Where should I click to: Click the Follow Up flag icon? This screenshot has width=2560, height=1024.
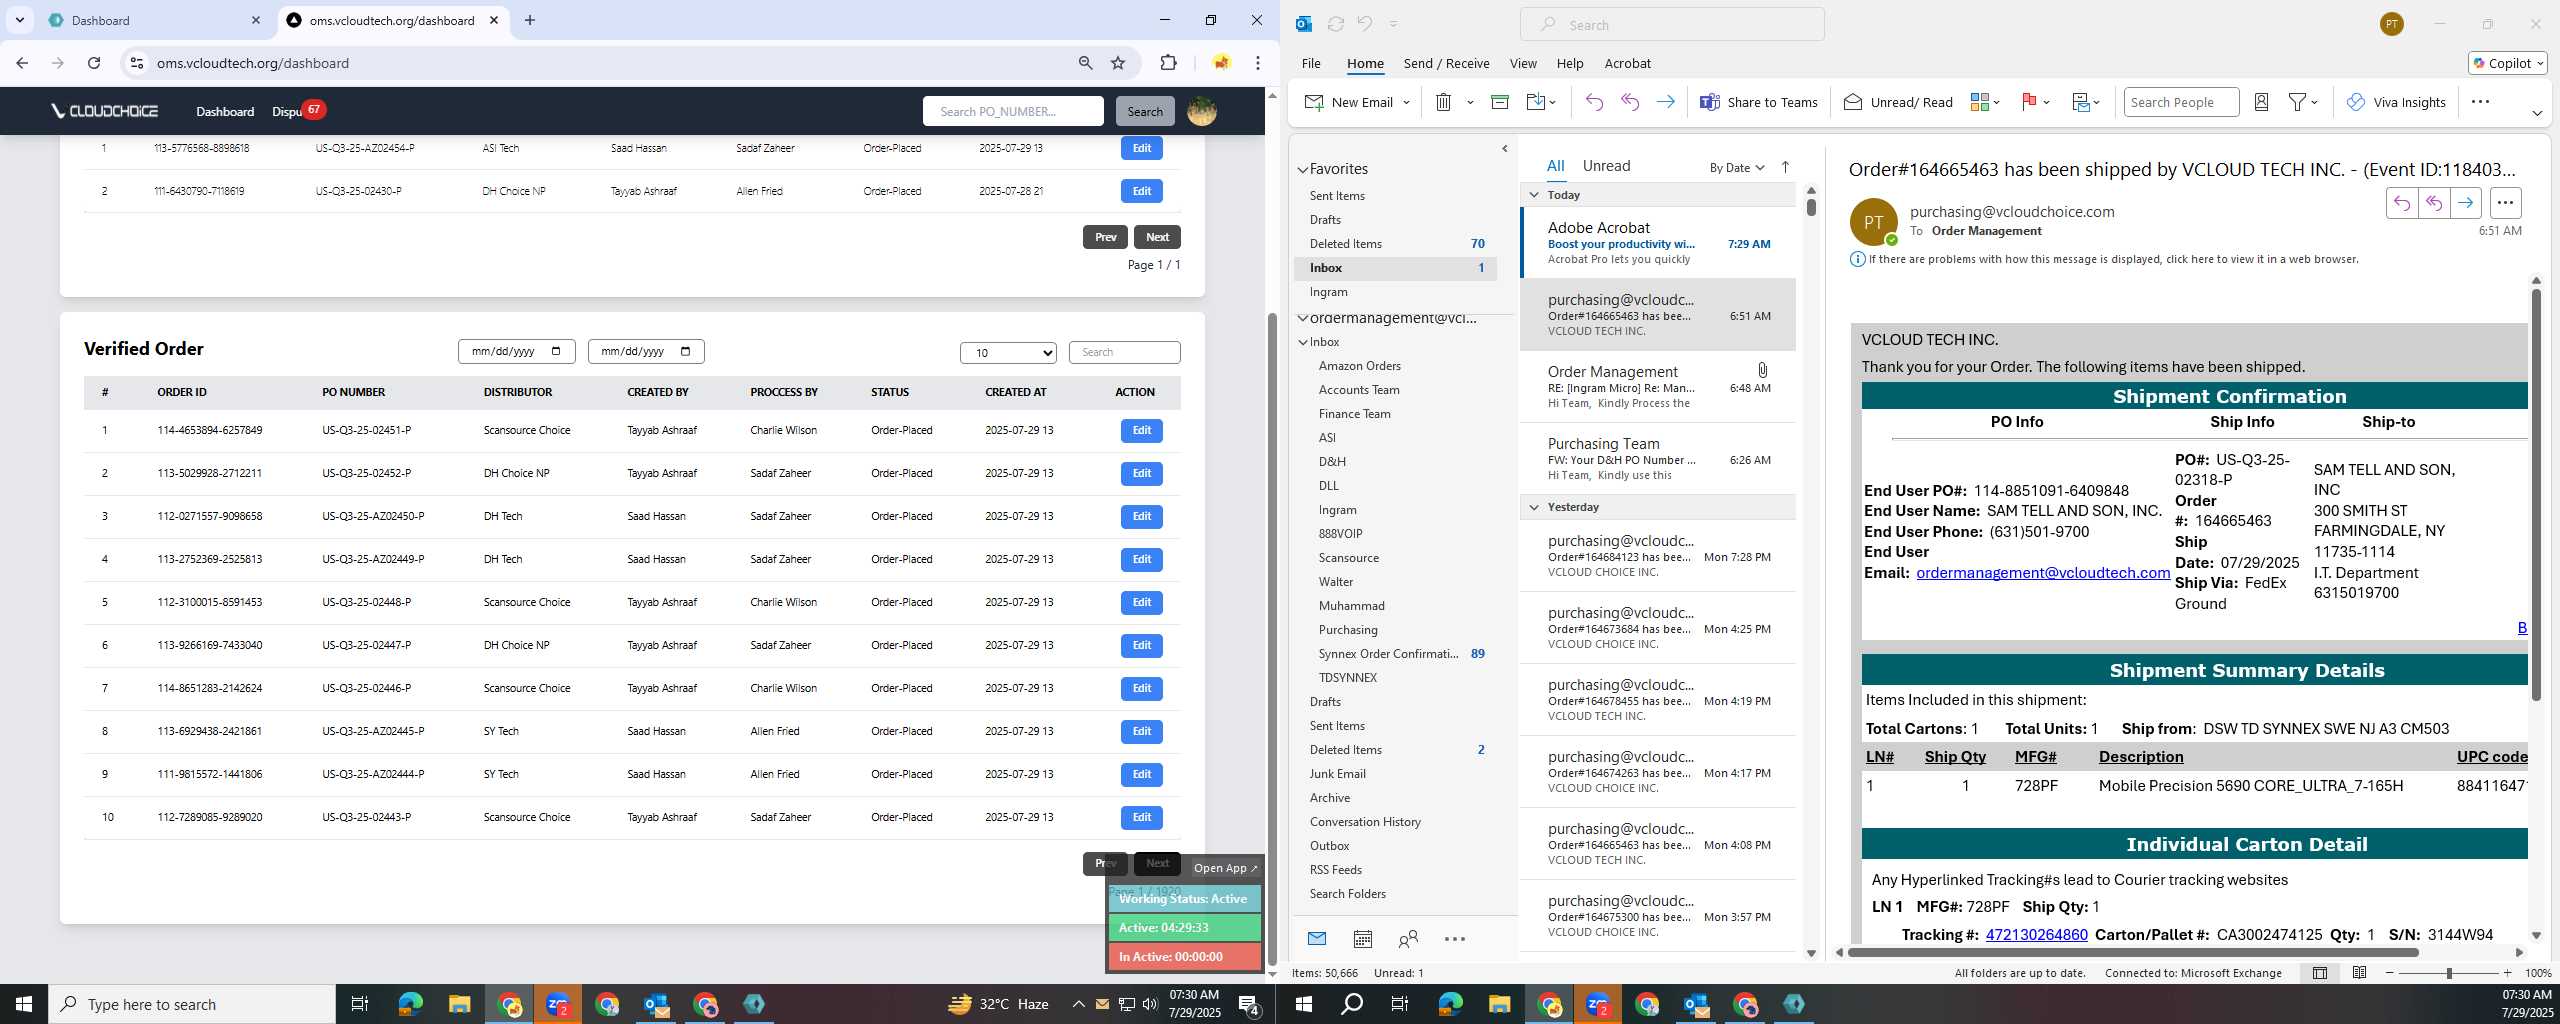tap(2030, 102)
